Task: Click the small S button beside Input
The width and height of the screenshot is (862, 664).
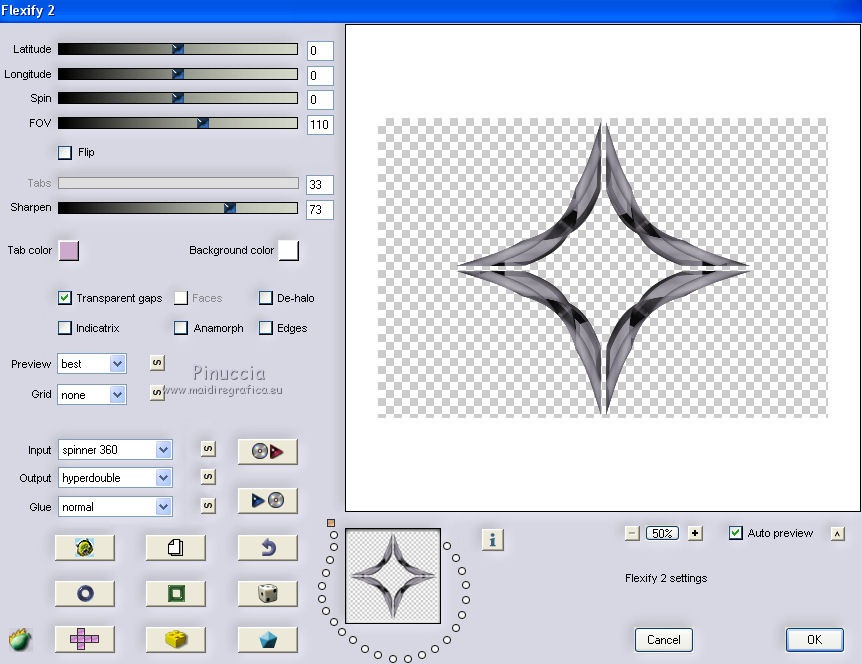Action: (x=208, y=449)
